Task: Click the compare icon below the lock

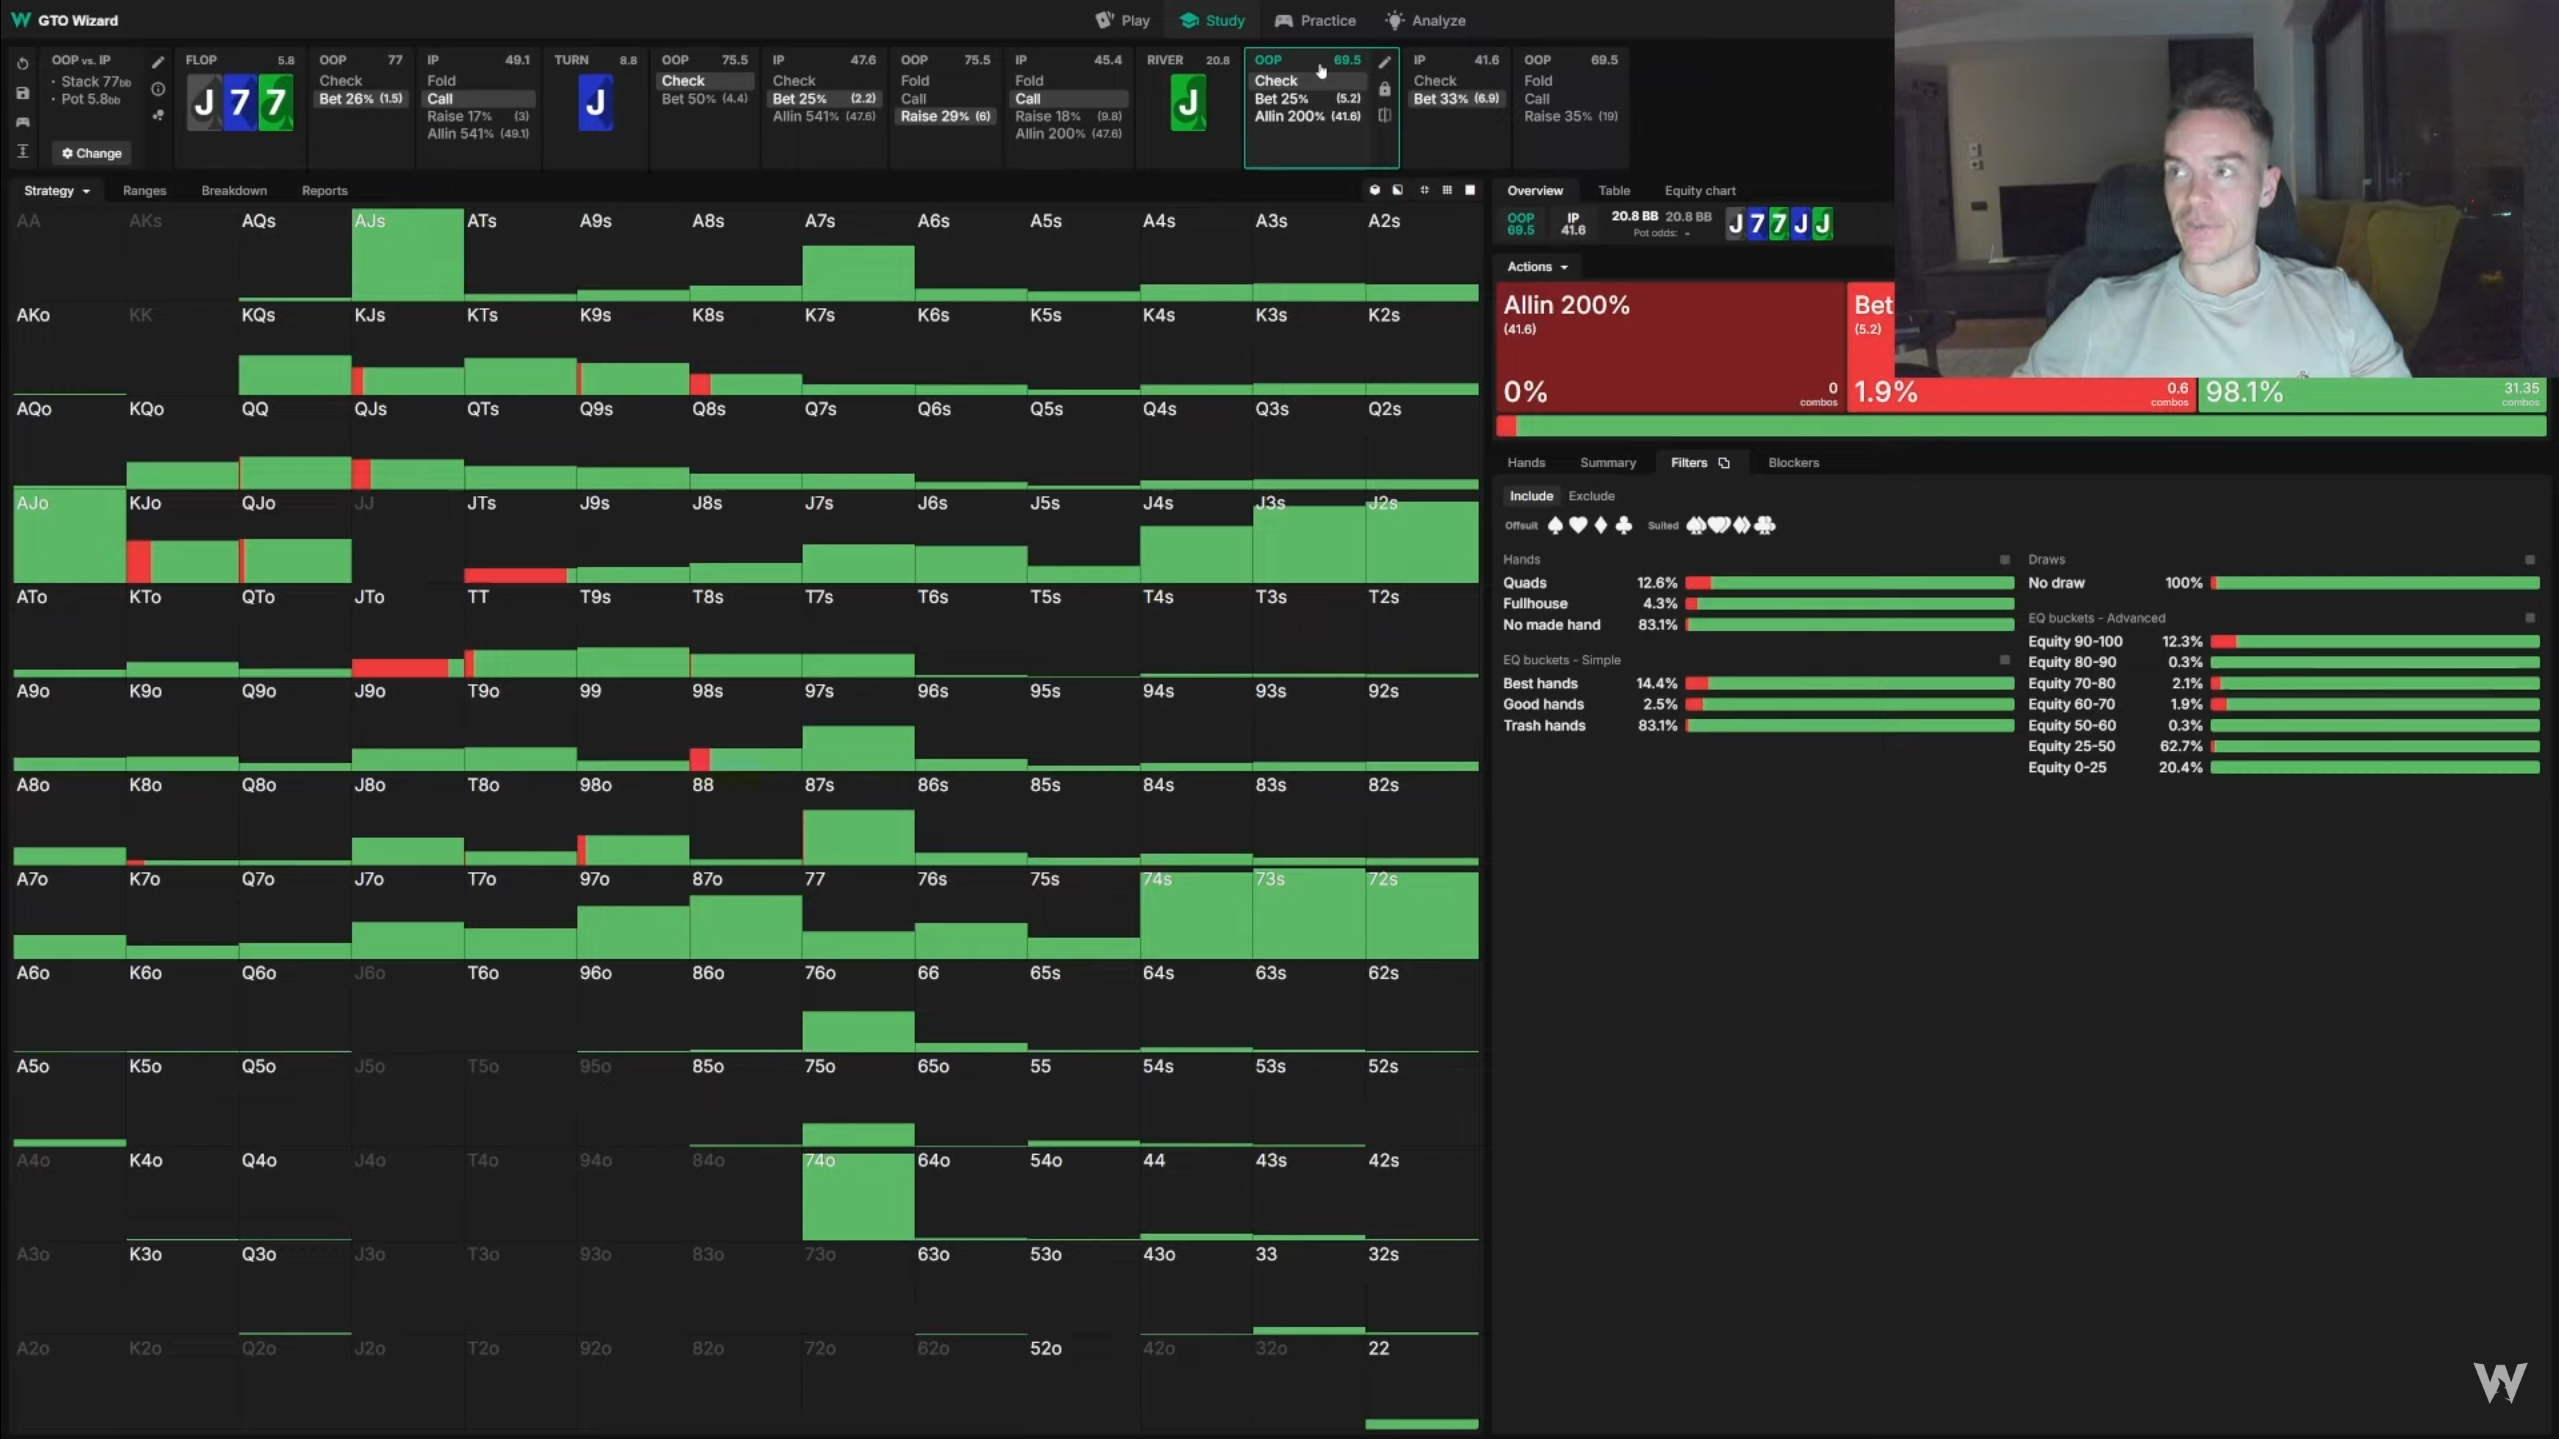Action: [1384, 116]
